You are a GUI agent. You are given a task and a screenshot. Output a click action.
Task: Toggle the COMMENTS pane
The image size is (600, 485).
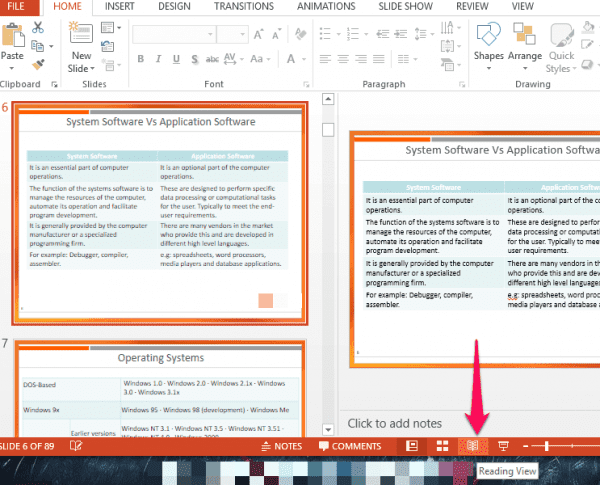pyautogui.click(x=350, y=446)
